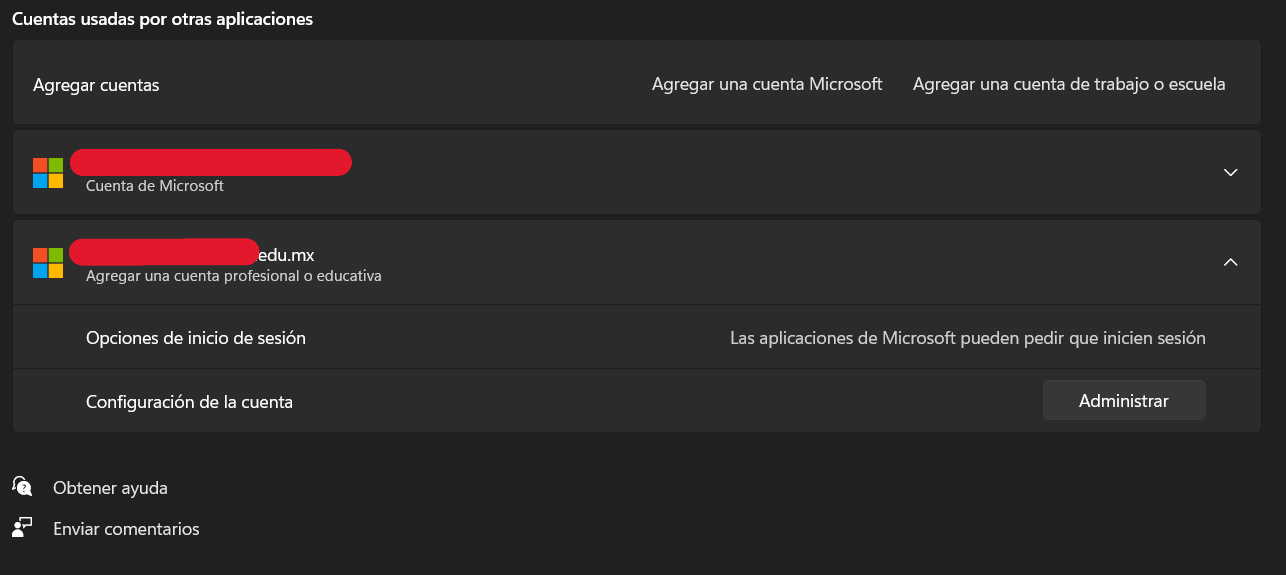Click Agregar una cuenta Microsoft
This screenshot has width=1286, height=575.
click(767, 84)
